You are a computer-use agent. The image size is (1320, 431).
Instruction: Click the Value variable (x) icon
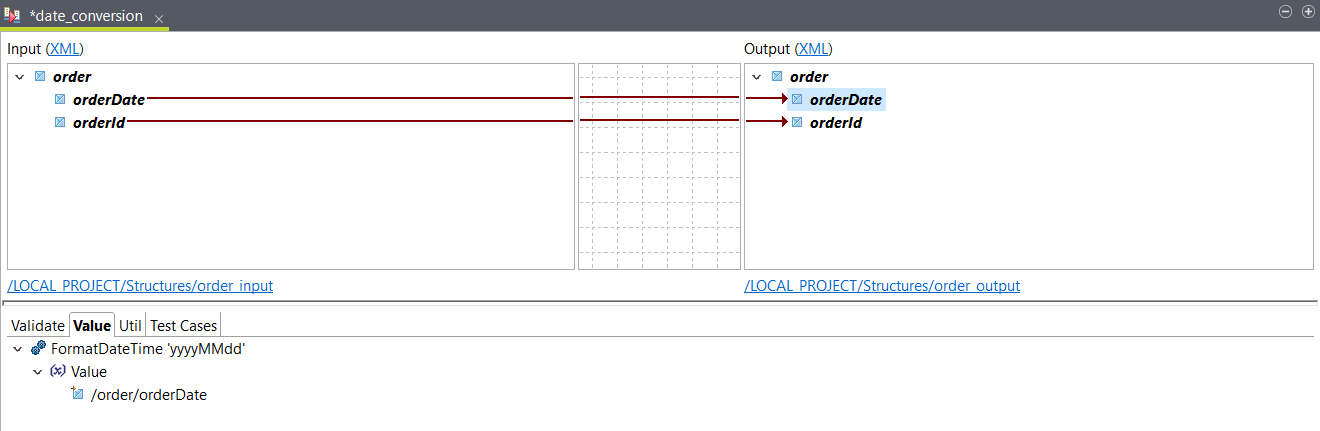point(57,371)
